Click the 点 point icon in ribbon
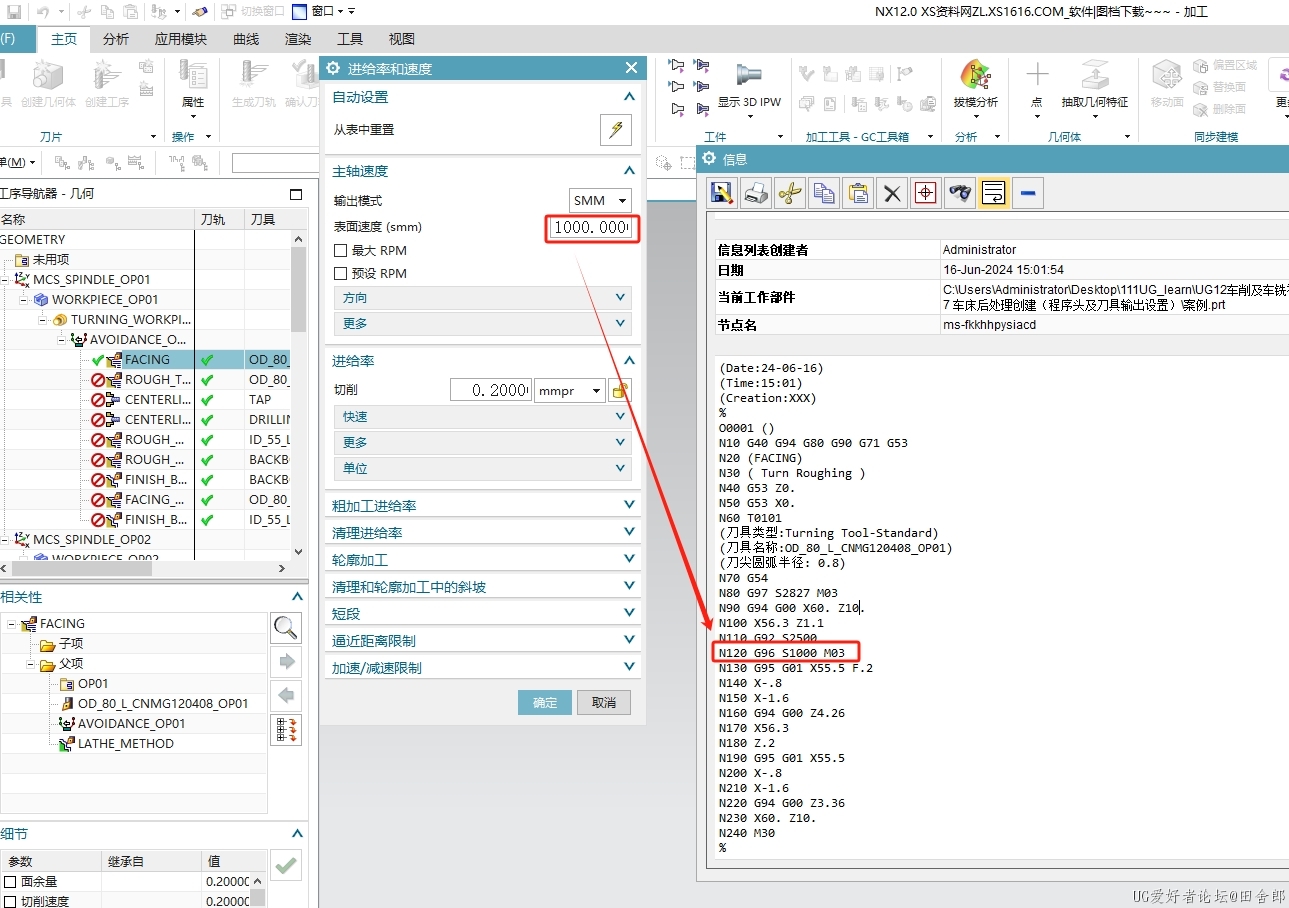 coord(1037,76)
